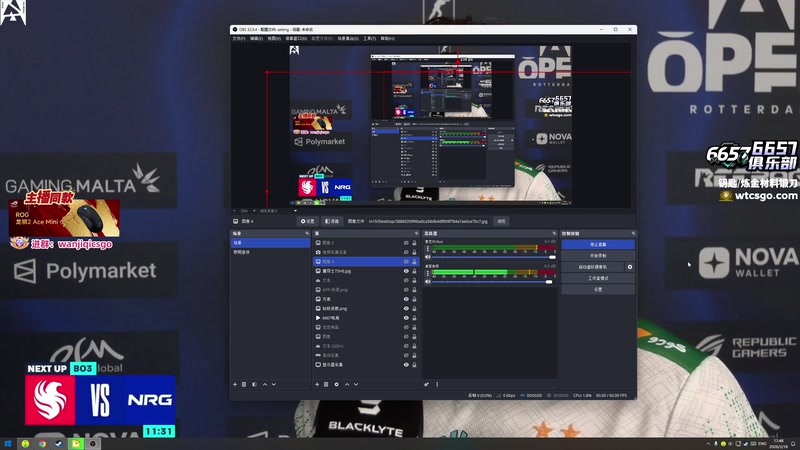
Task: Add a new scene with the plus icon
Action: [235, 384]
